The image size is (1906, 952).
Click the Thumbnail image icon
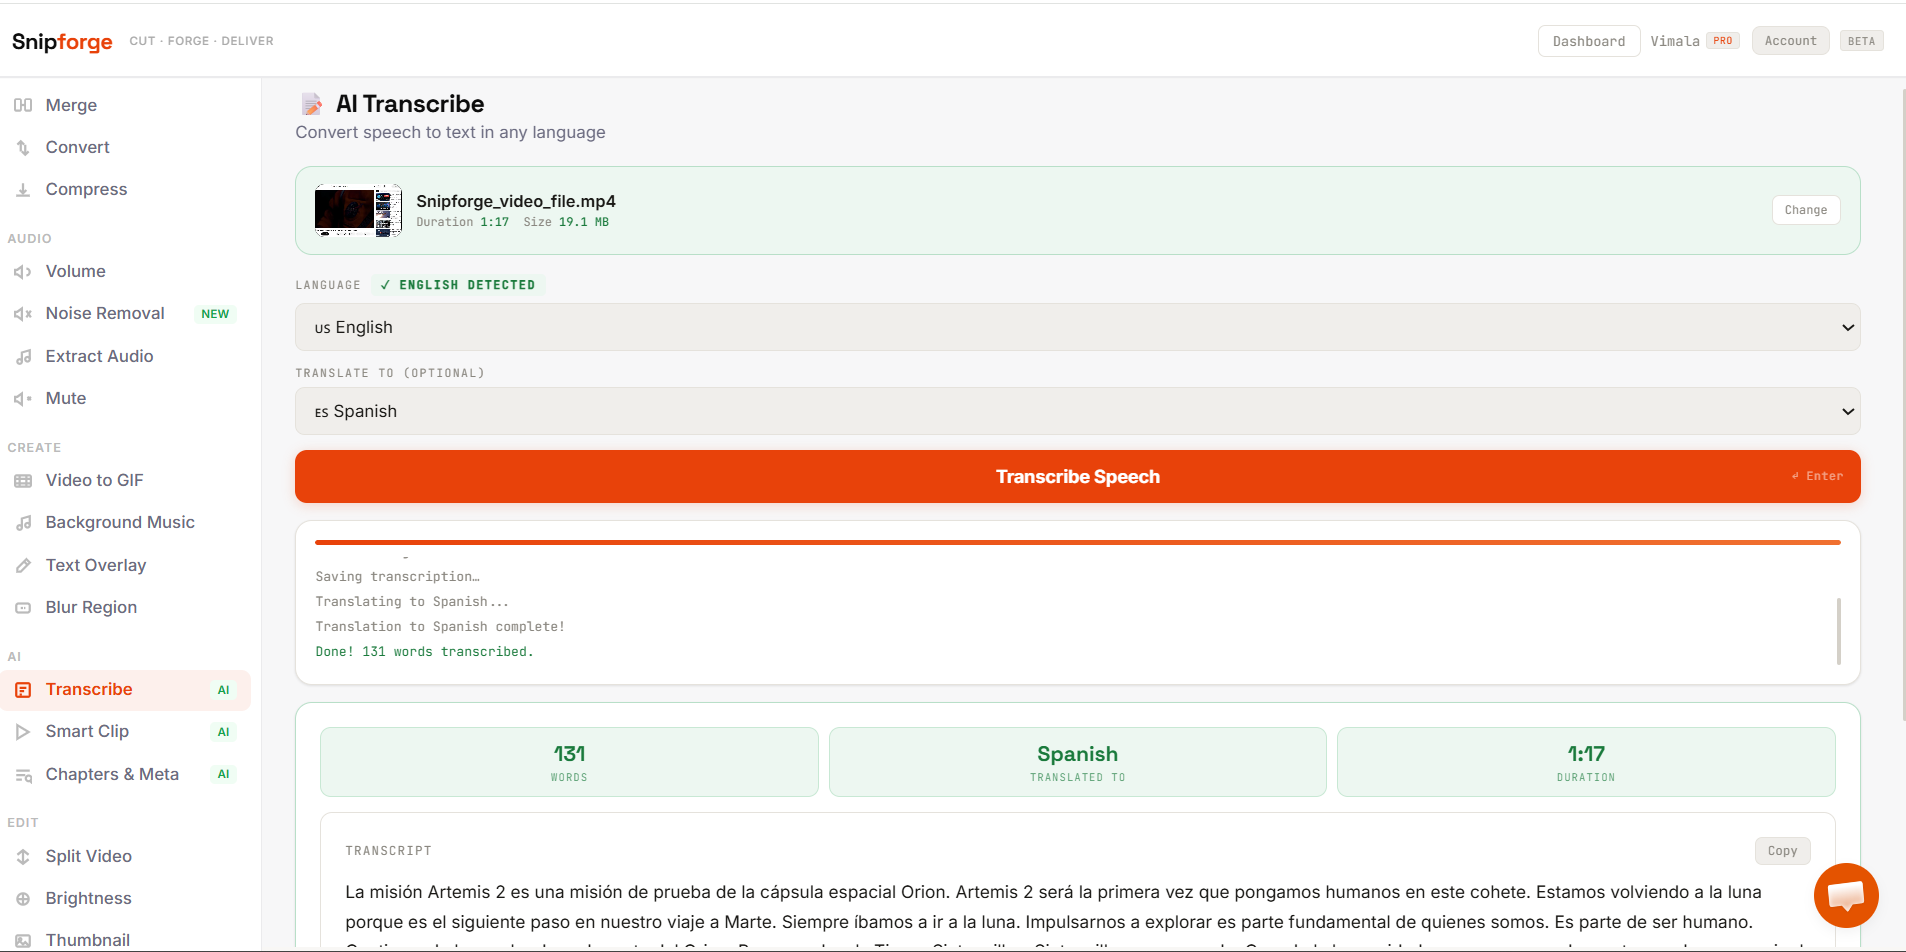pos(23,940)
